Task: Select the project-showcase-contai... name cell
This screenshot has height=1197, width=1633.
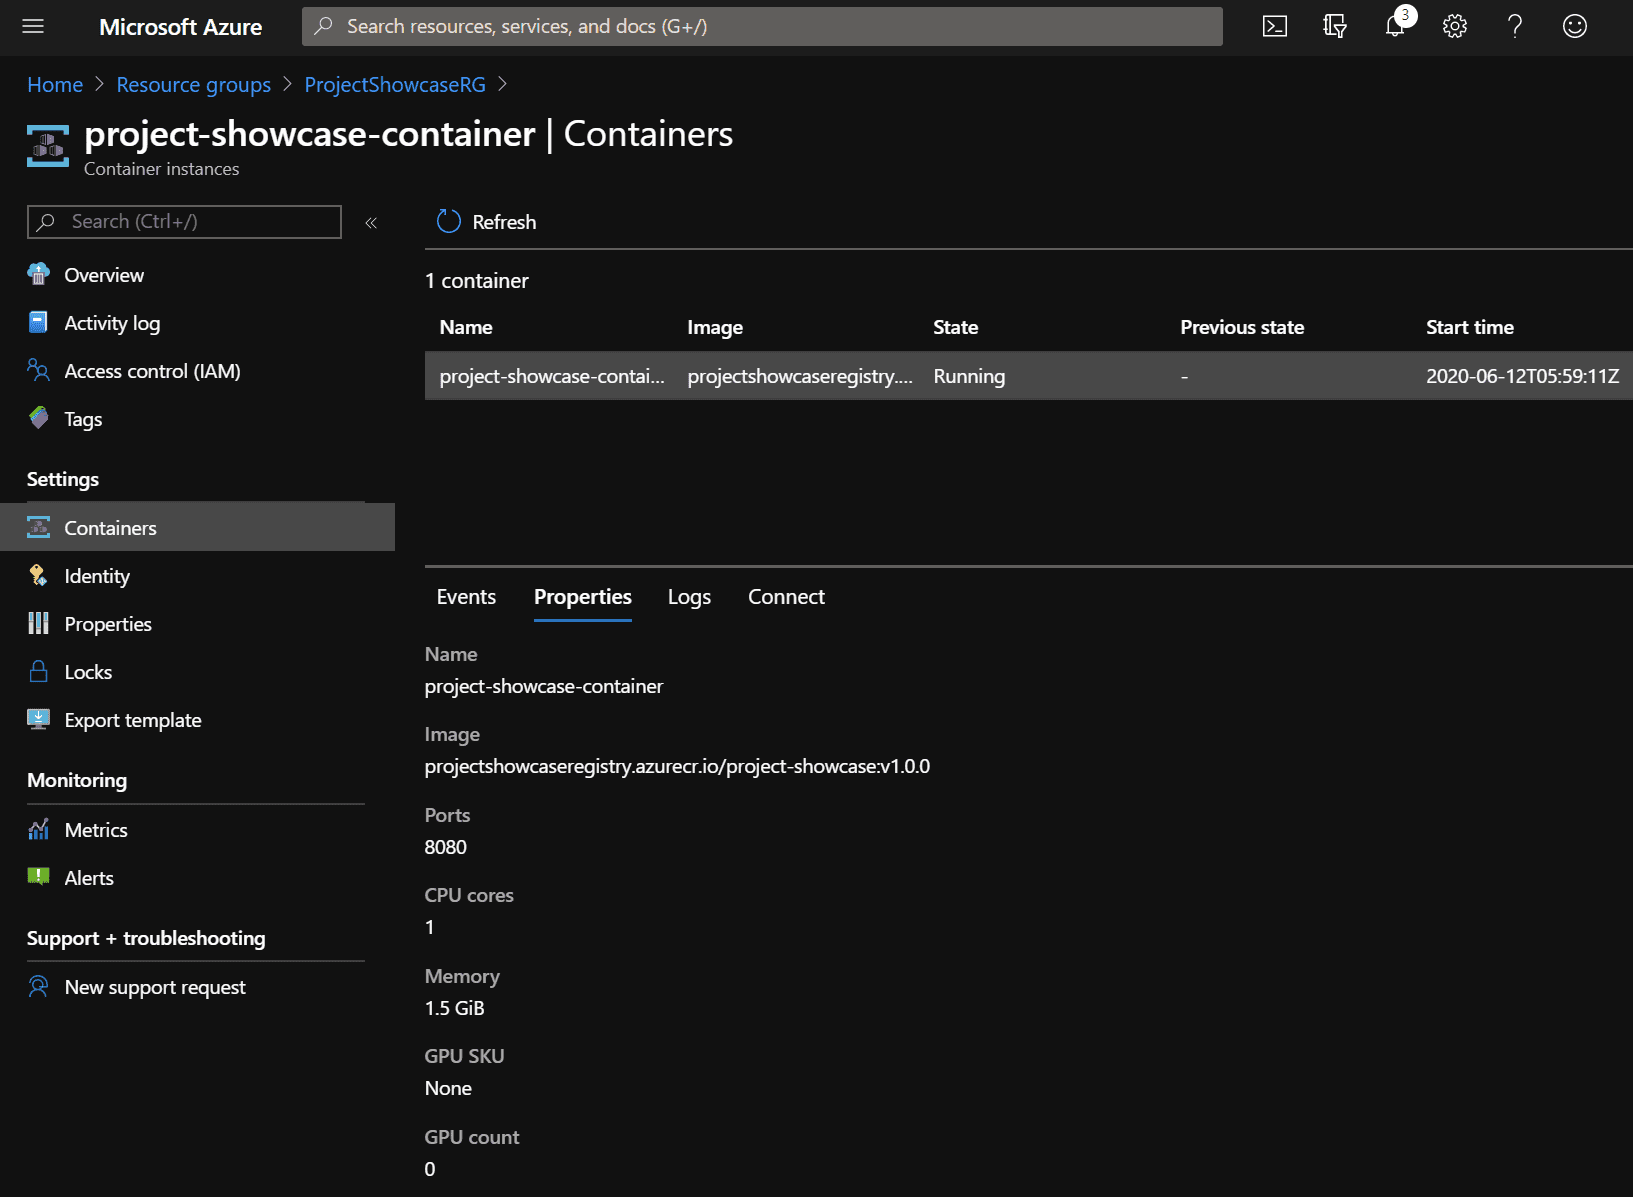Action: [552, 376]
